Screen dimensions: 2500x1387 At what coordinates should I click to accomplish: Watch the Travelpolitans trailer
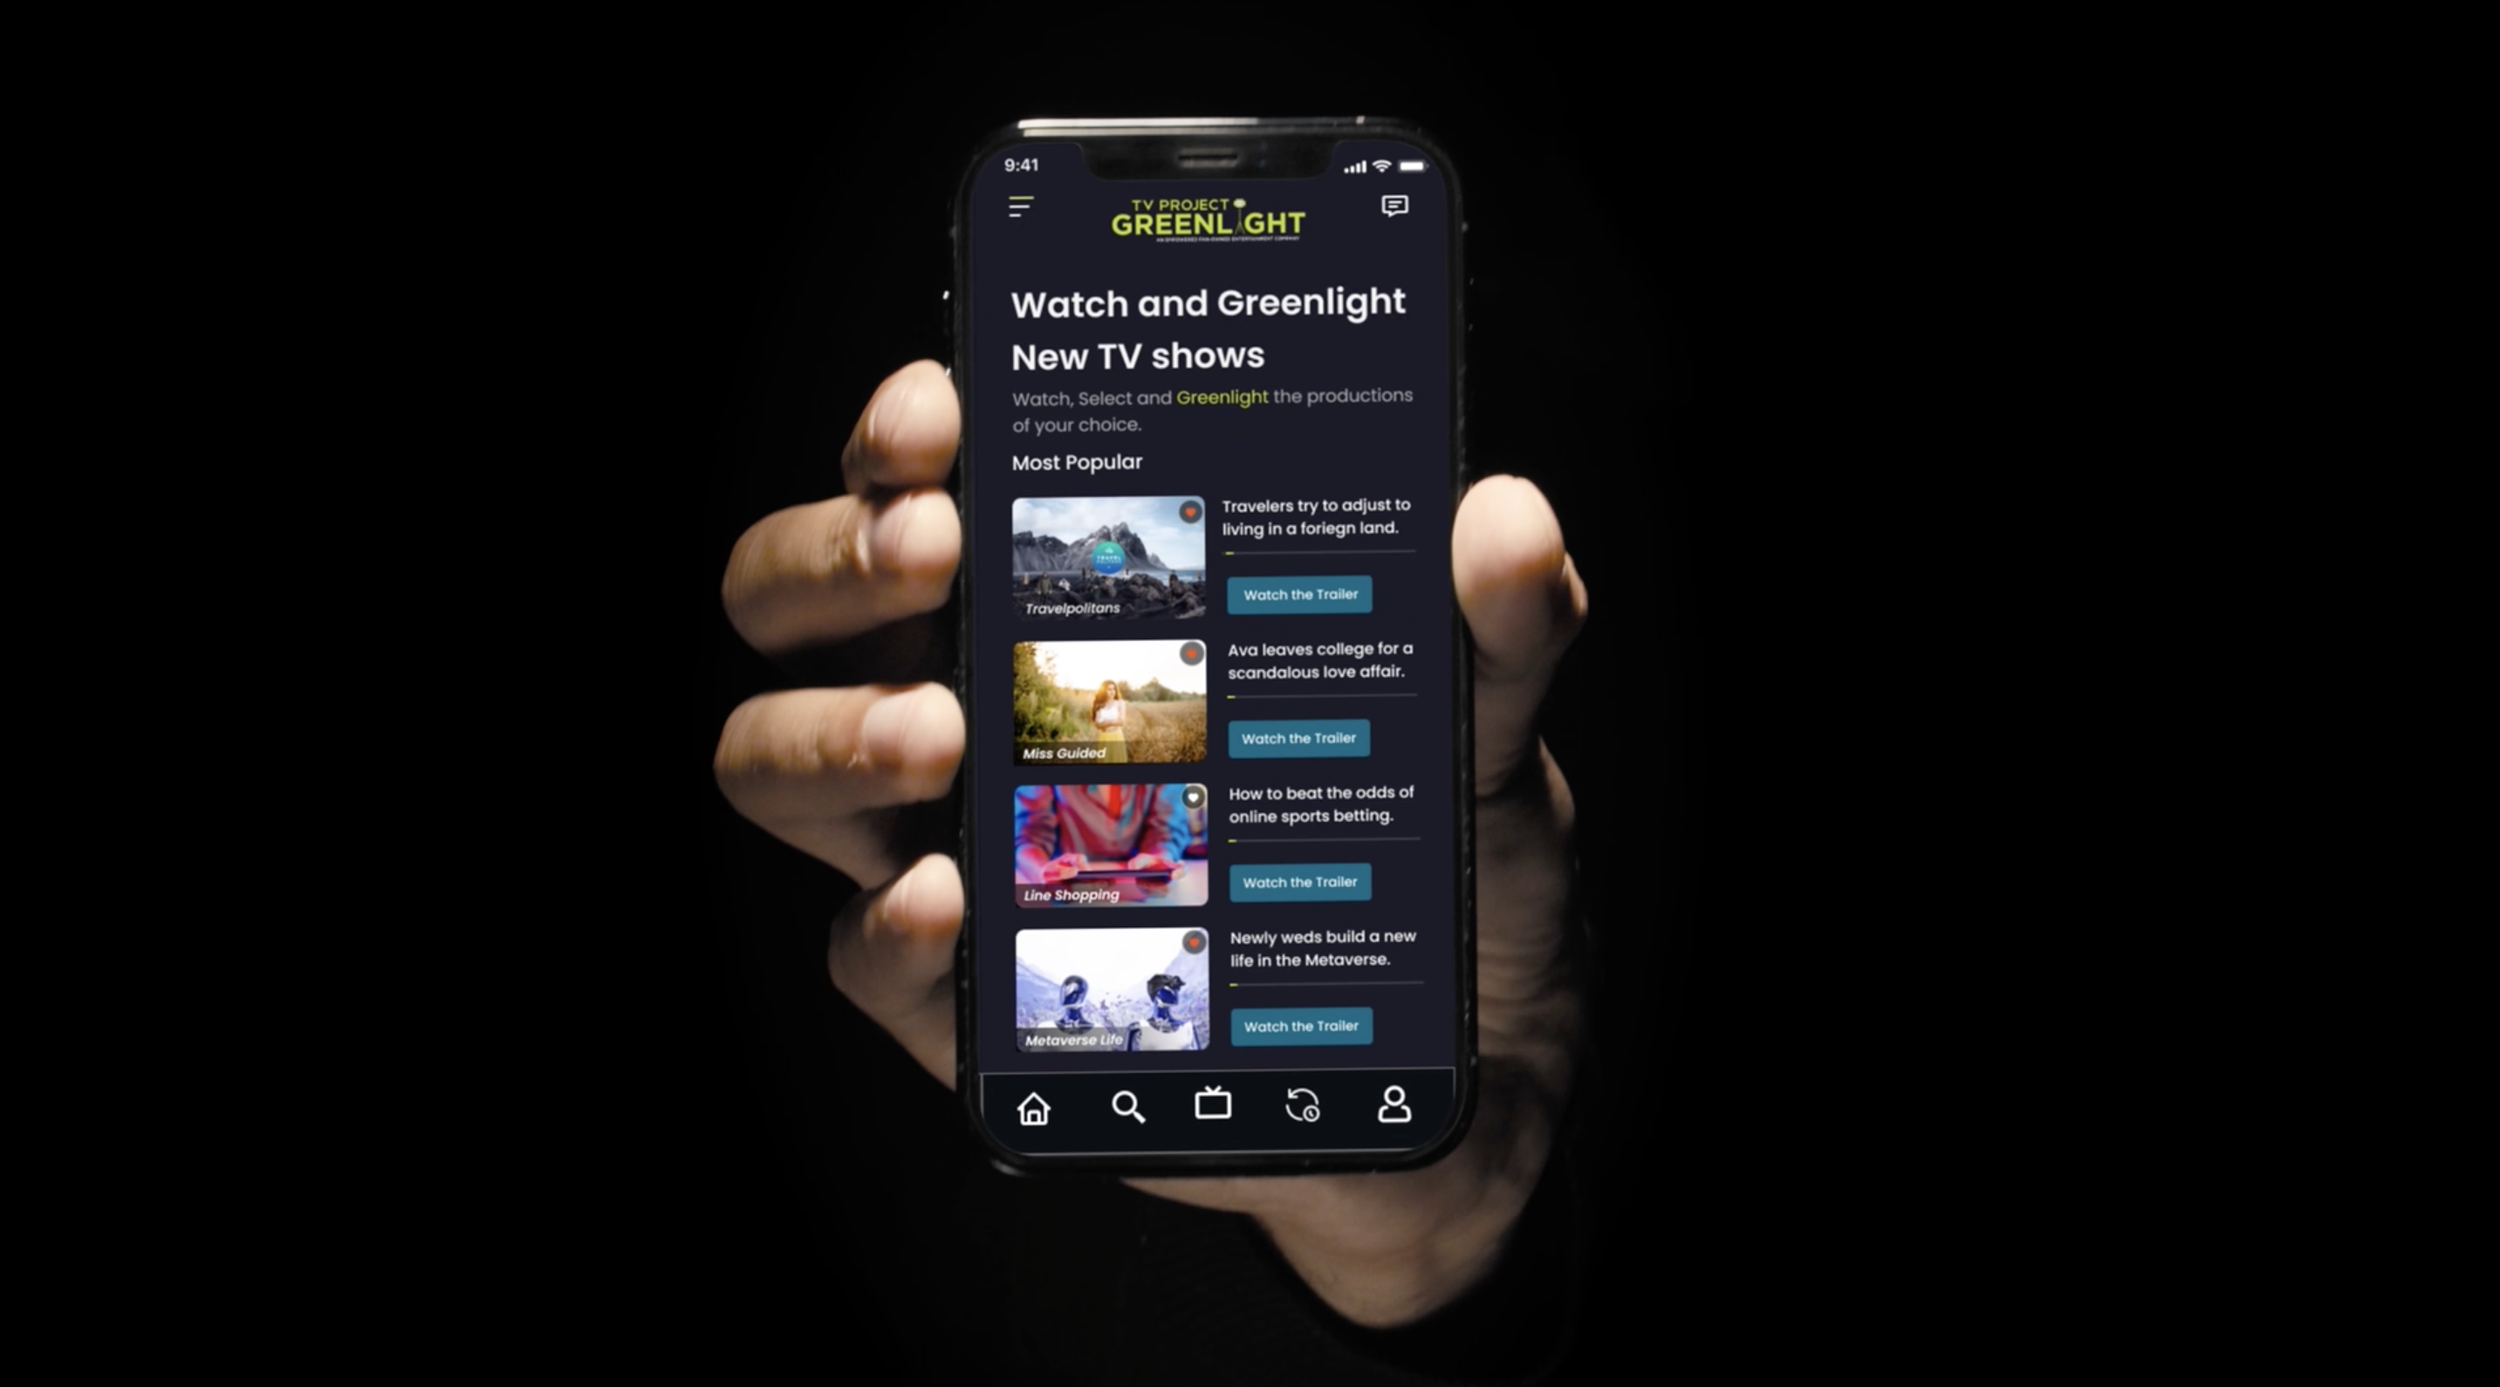pyautogui.click(x=1300, y=593)
